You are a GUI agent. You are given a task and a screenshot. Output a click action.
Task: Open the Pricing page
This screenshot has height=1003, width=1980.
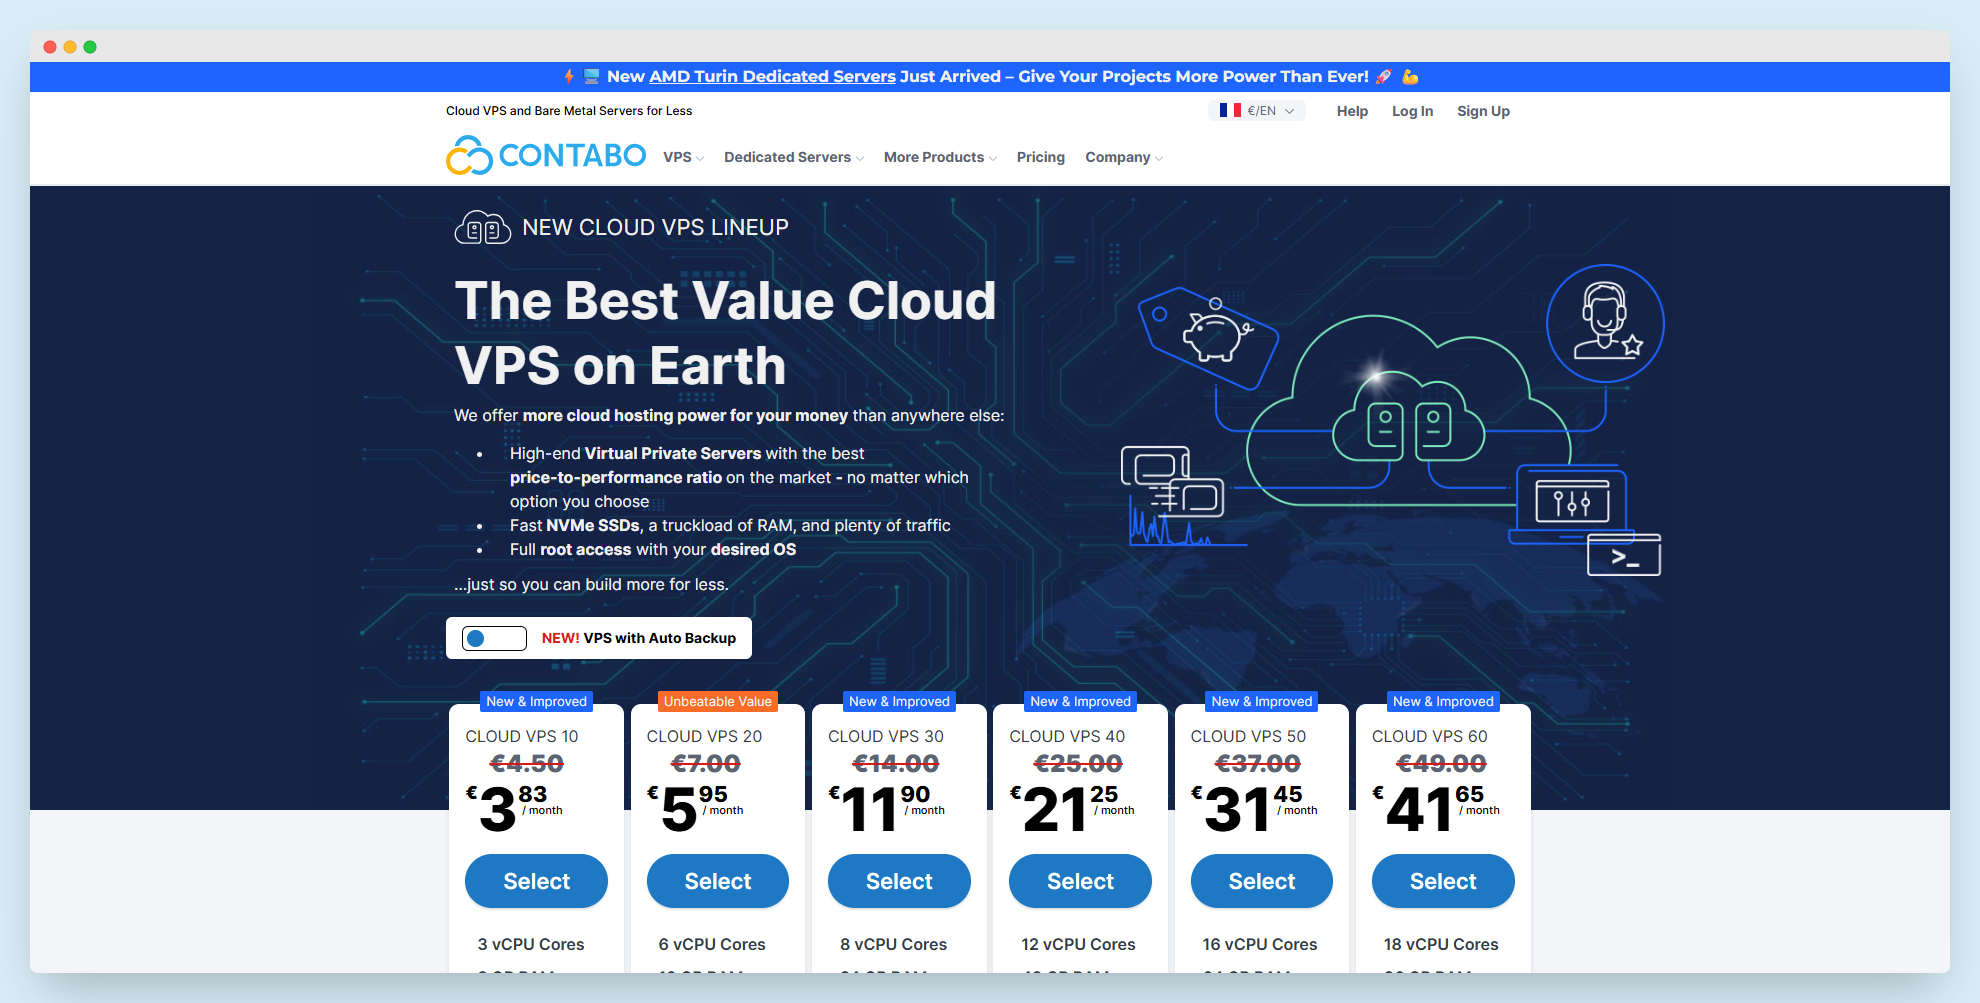pyautogui.click(x=1041, y=158)
